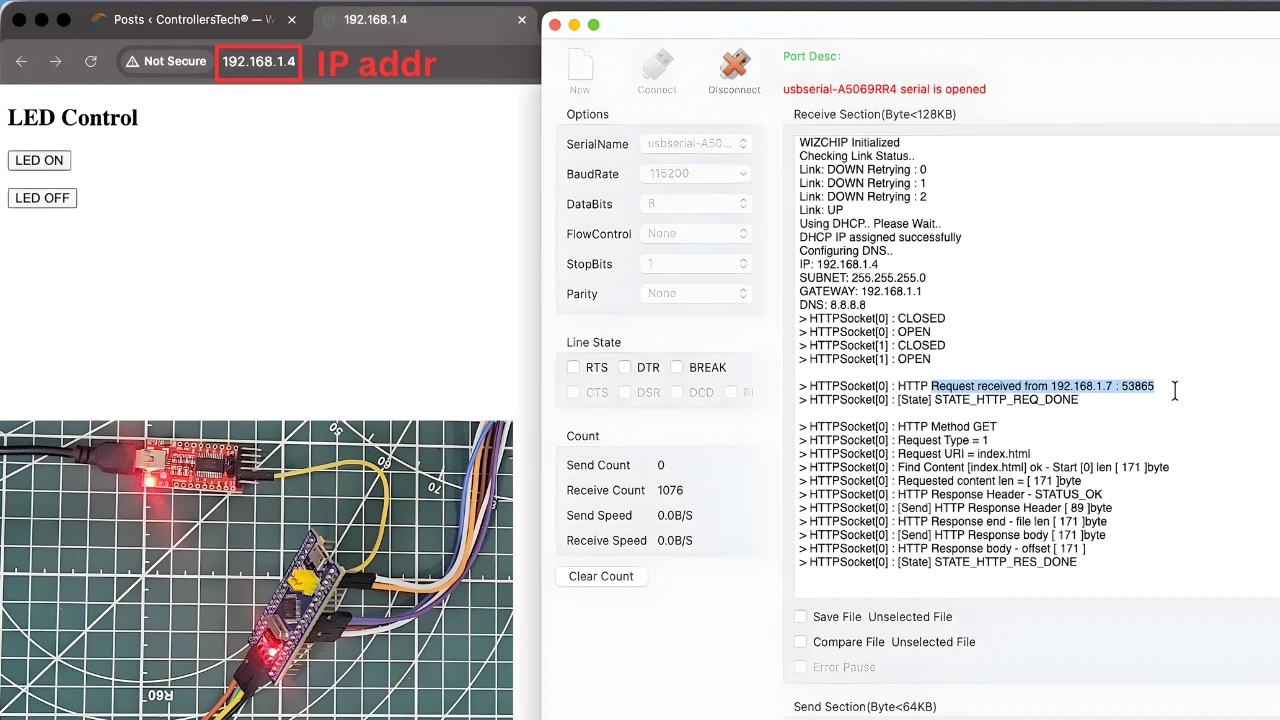The height and width of the screenshot is (720, 1280).
Task: Click the Not Secure warning icon
Action: point(132,62)
